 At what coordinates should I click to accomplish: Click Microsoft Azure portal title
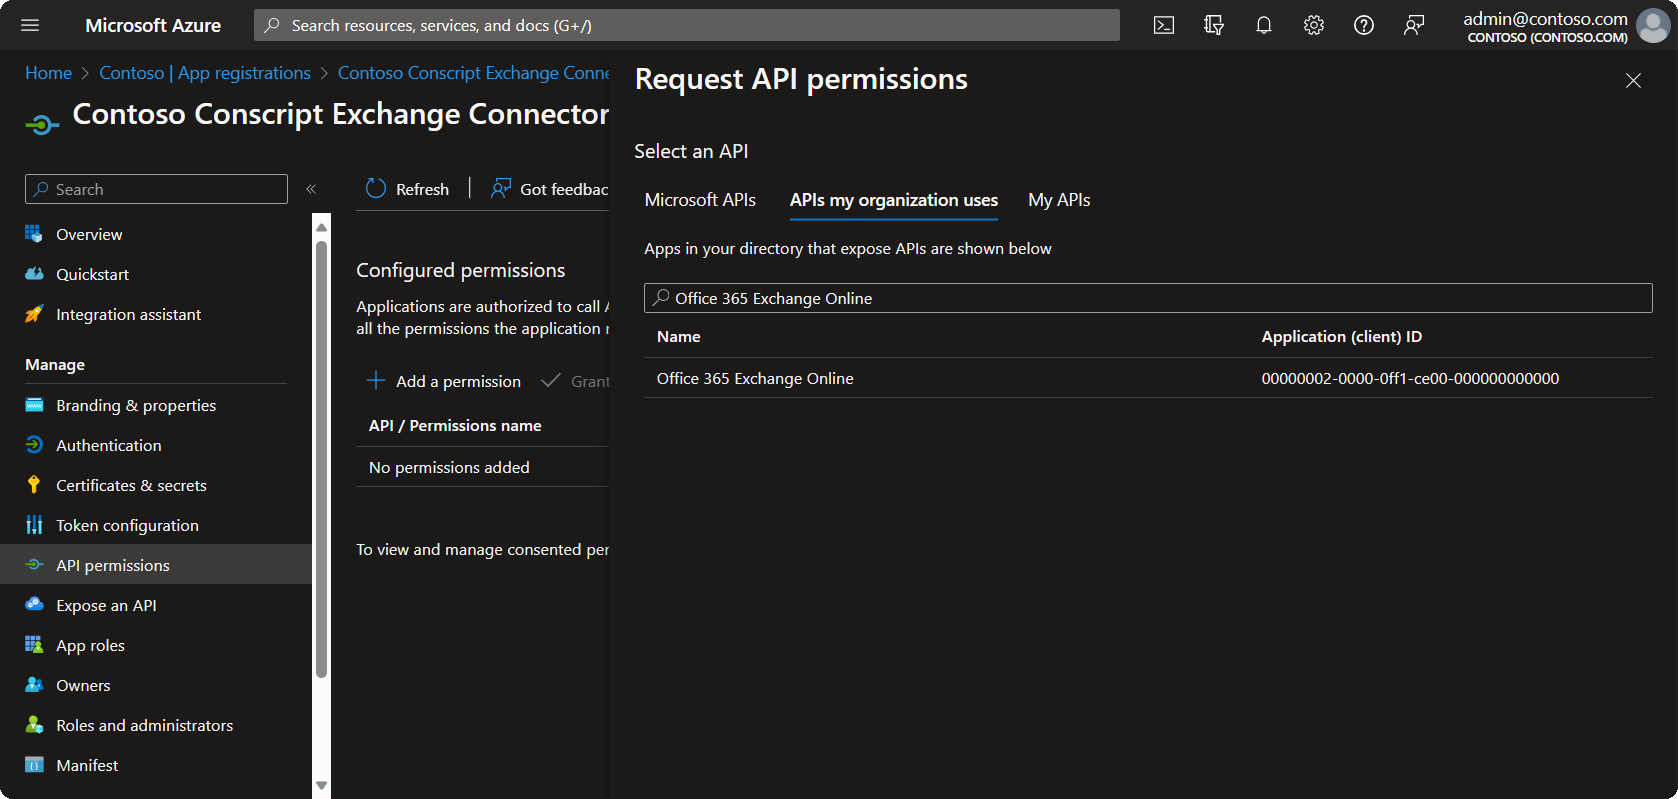(153, 25)
